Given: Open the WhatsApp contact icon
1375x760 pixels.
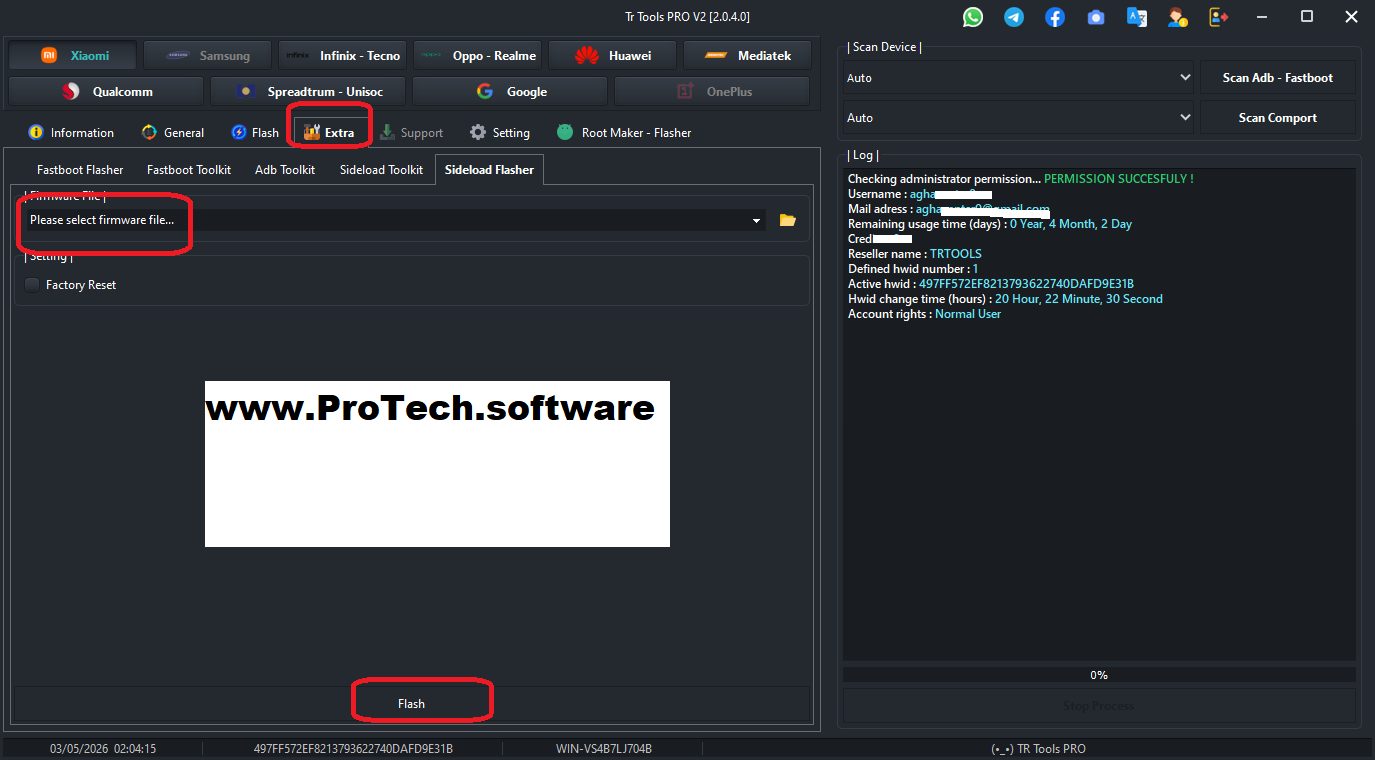Looking at the screenshot, I should click(x=973, y=17).
